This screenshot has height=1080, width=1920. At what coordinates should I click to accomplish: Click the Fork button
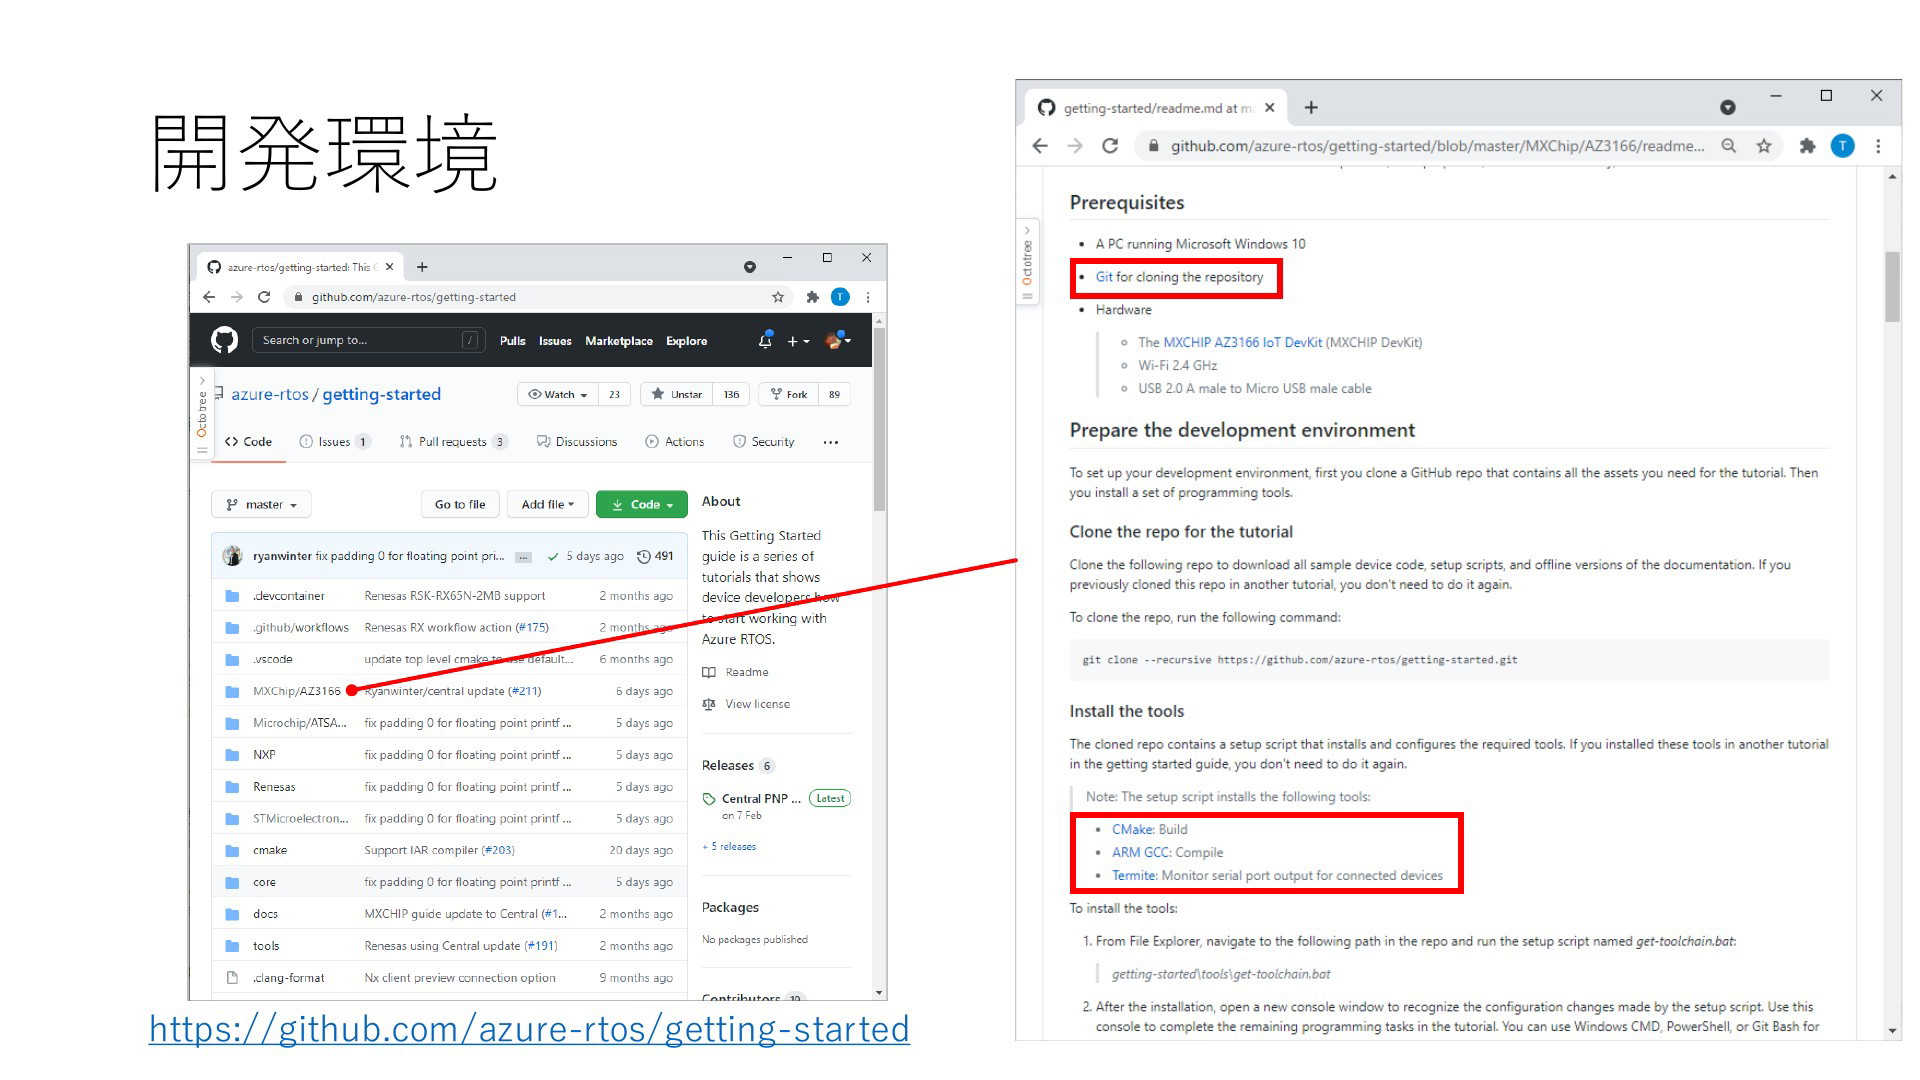(789, 394)
